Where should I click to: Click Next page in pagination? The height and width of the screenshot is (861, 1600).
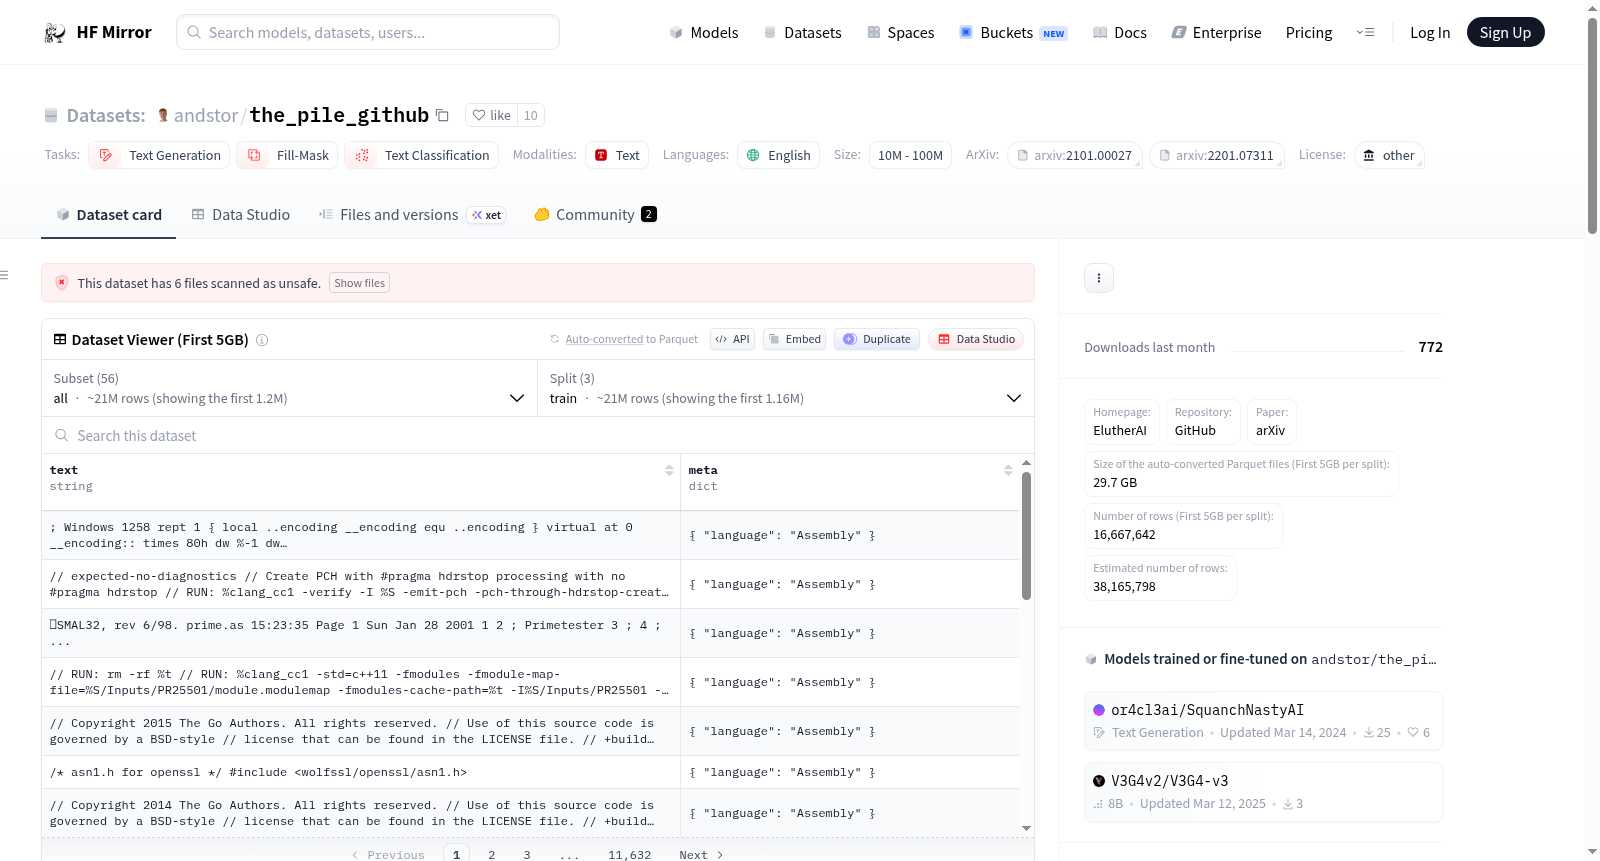[x=701, y=855]
